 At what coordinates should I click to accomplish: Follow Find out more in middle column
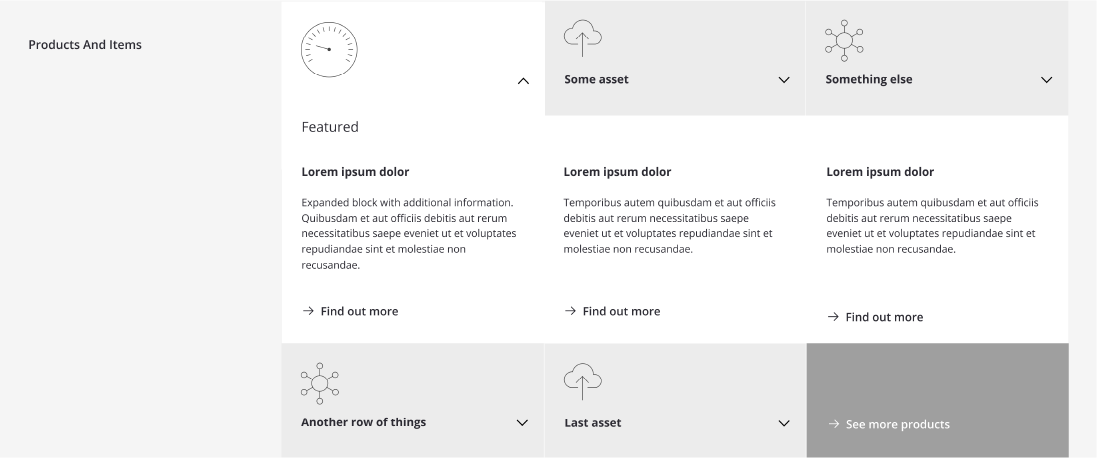click(621, 311)
